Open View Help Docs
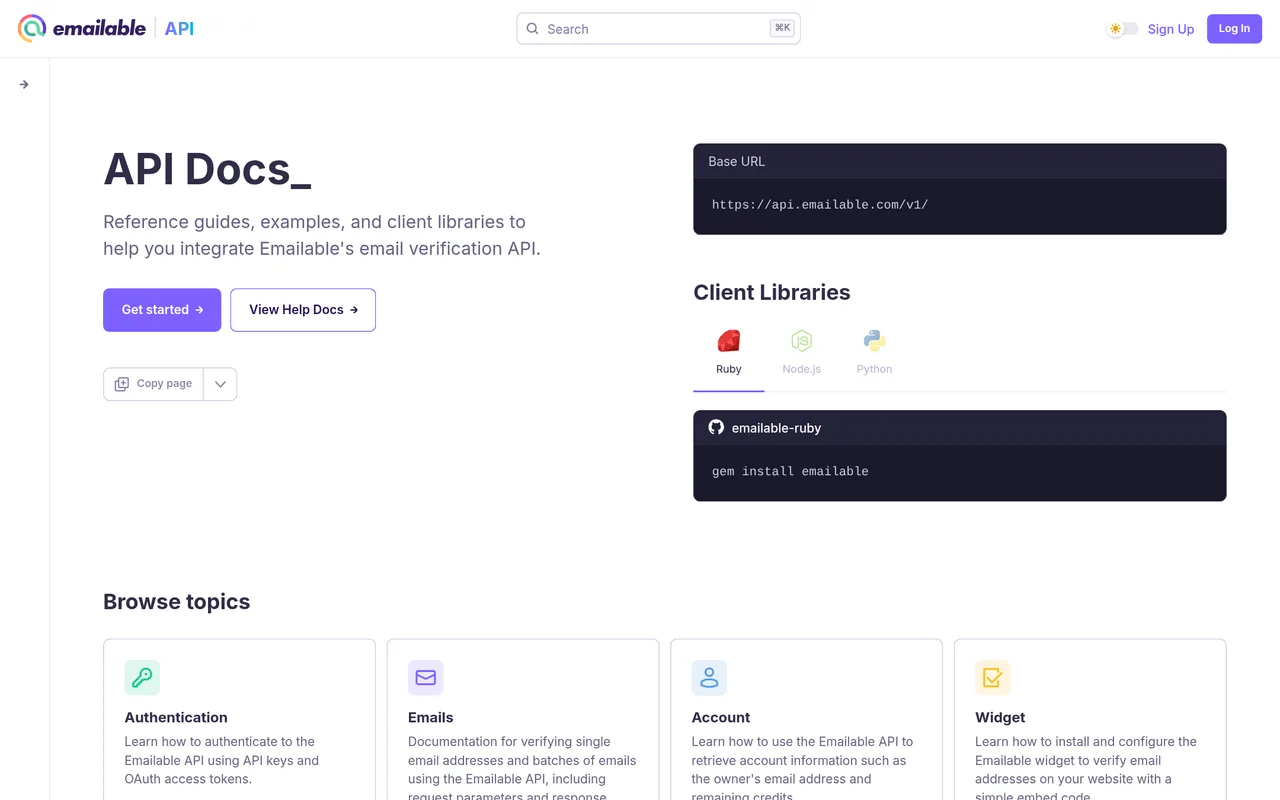The image size is (1280, 800). pos(303,310)
